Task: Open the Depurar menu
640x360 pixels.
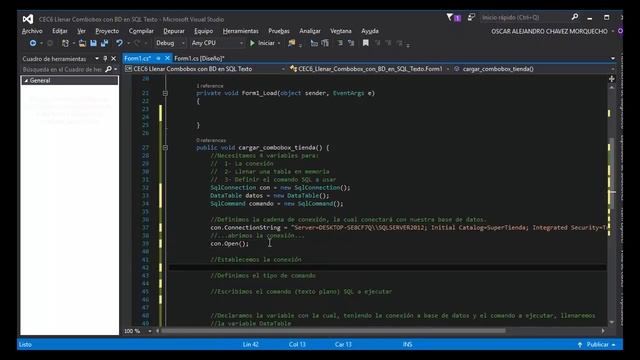Action: (x=174, y=31)
